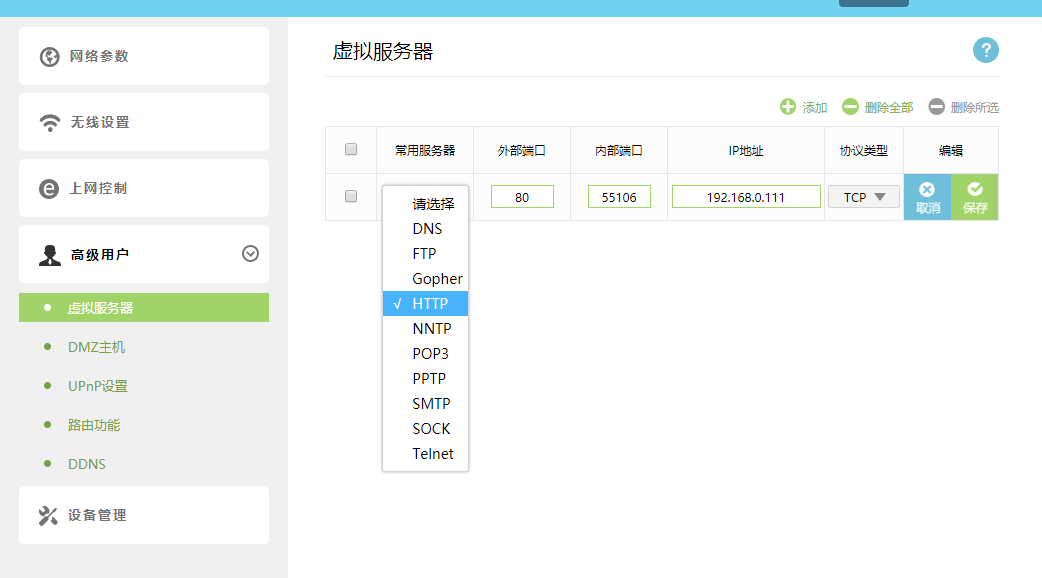Click the 高级用户 menu label
Viewport: 1042px width, 578px height.
[x=100, y=255]
